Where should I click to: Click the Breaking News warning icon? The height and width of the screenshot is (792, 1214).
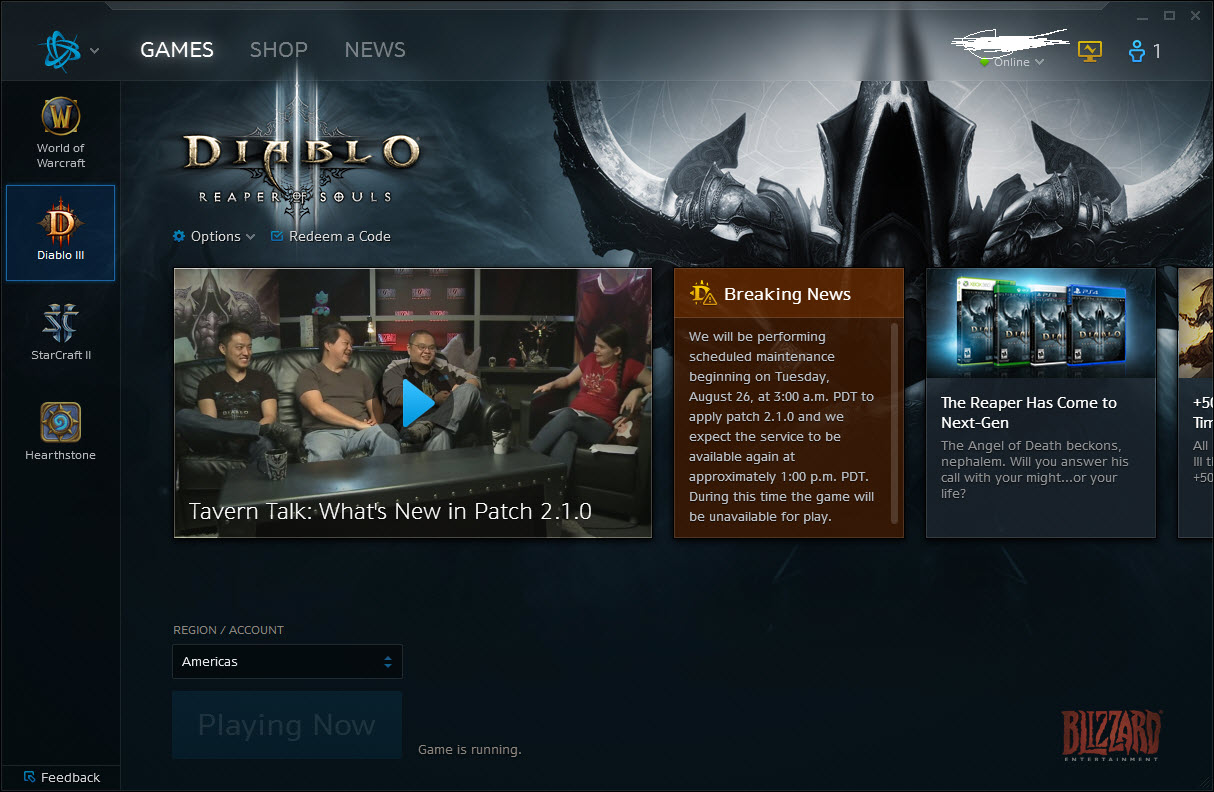click(x=704, y=293)
